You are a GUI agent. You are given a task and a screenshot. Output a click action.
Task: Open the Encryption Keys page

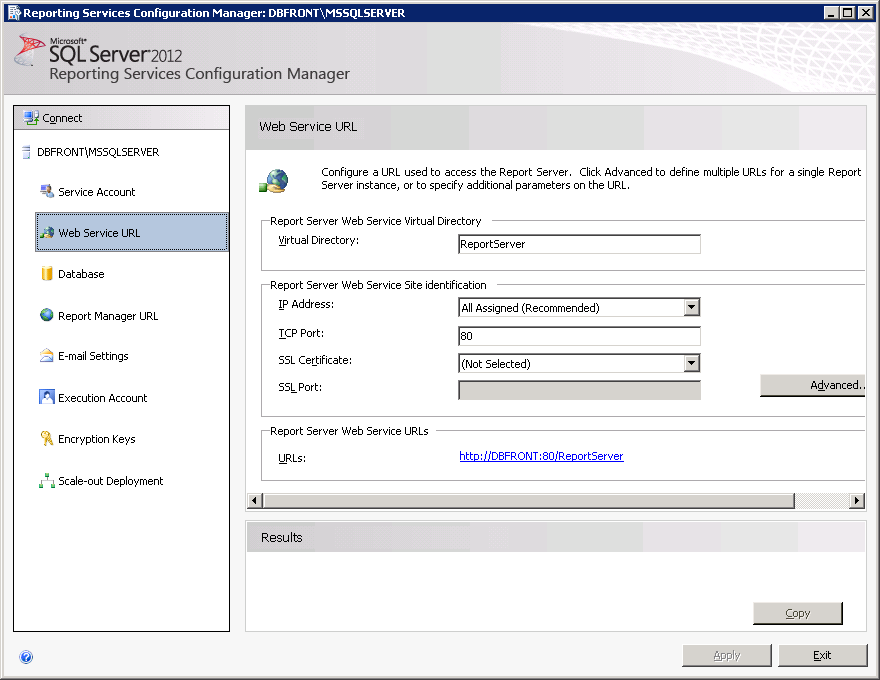click(97, 439)
